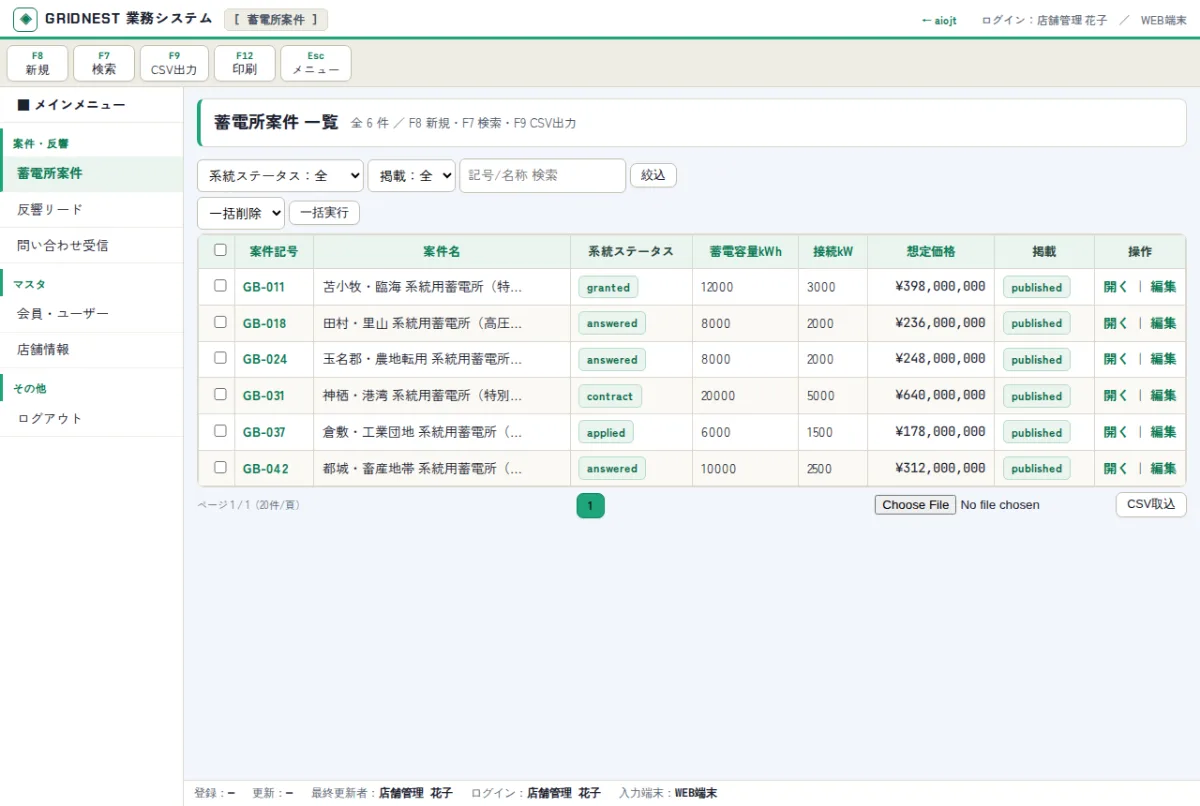Check the GB-042 row checkbox

220,467
